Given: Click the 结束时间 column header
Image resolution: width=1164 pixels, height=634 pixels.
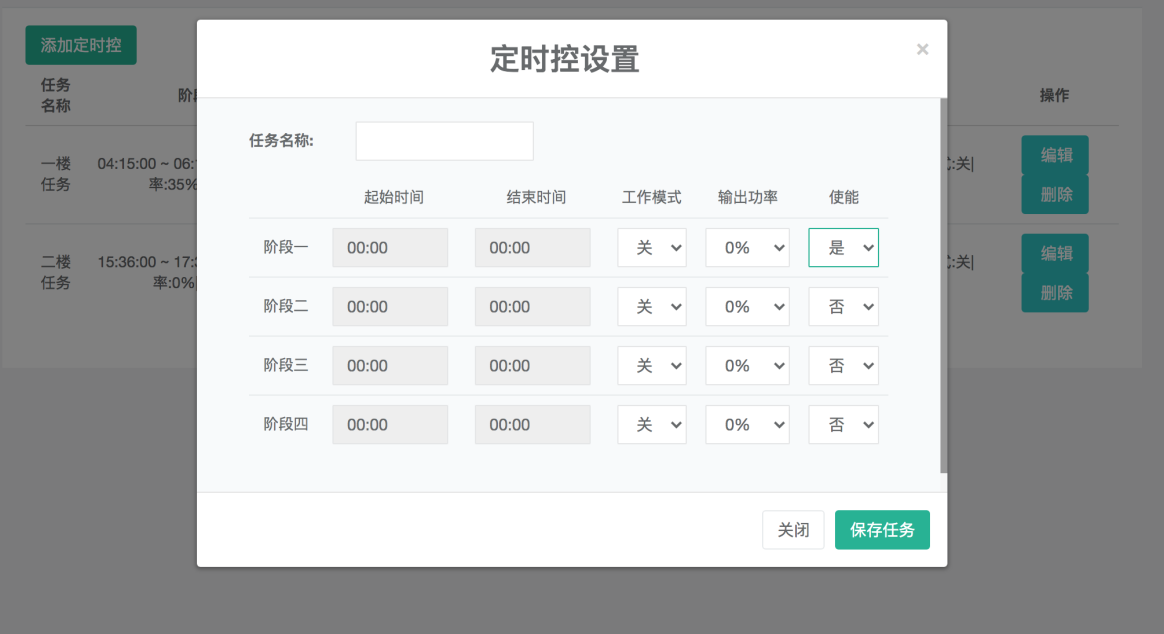Looking at the screenshot, I should (536, 197).
